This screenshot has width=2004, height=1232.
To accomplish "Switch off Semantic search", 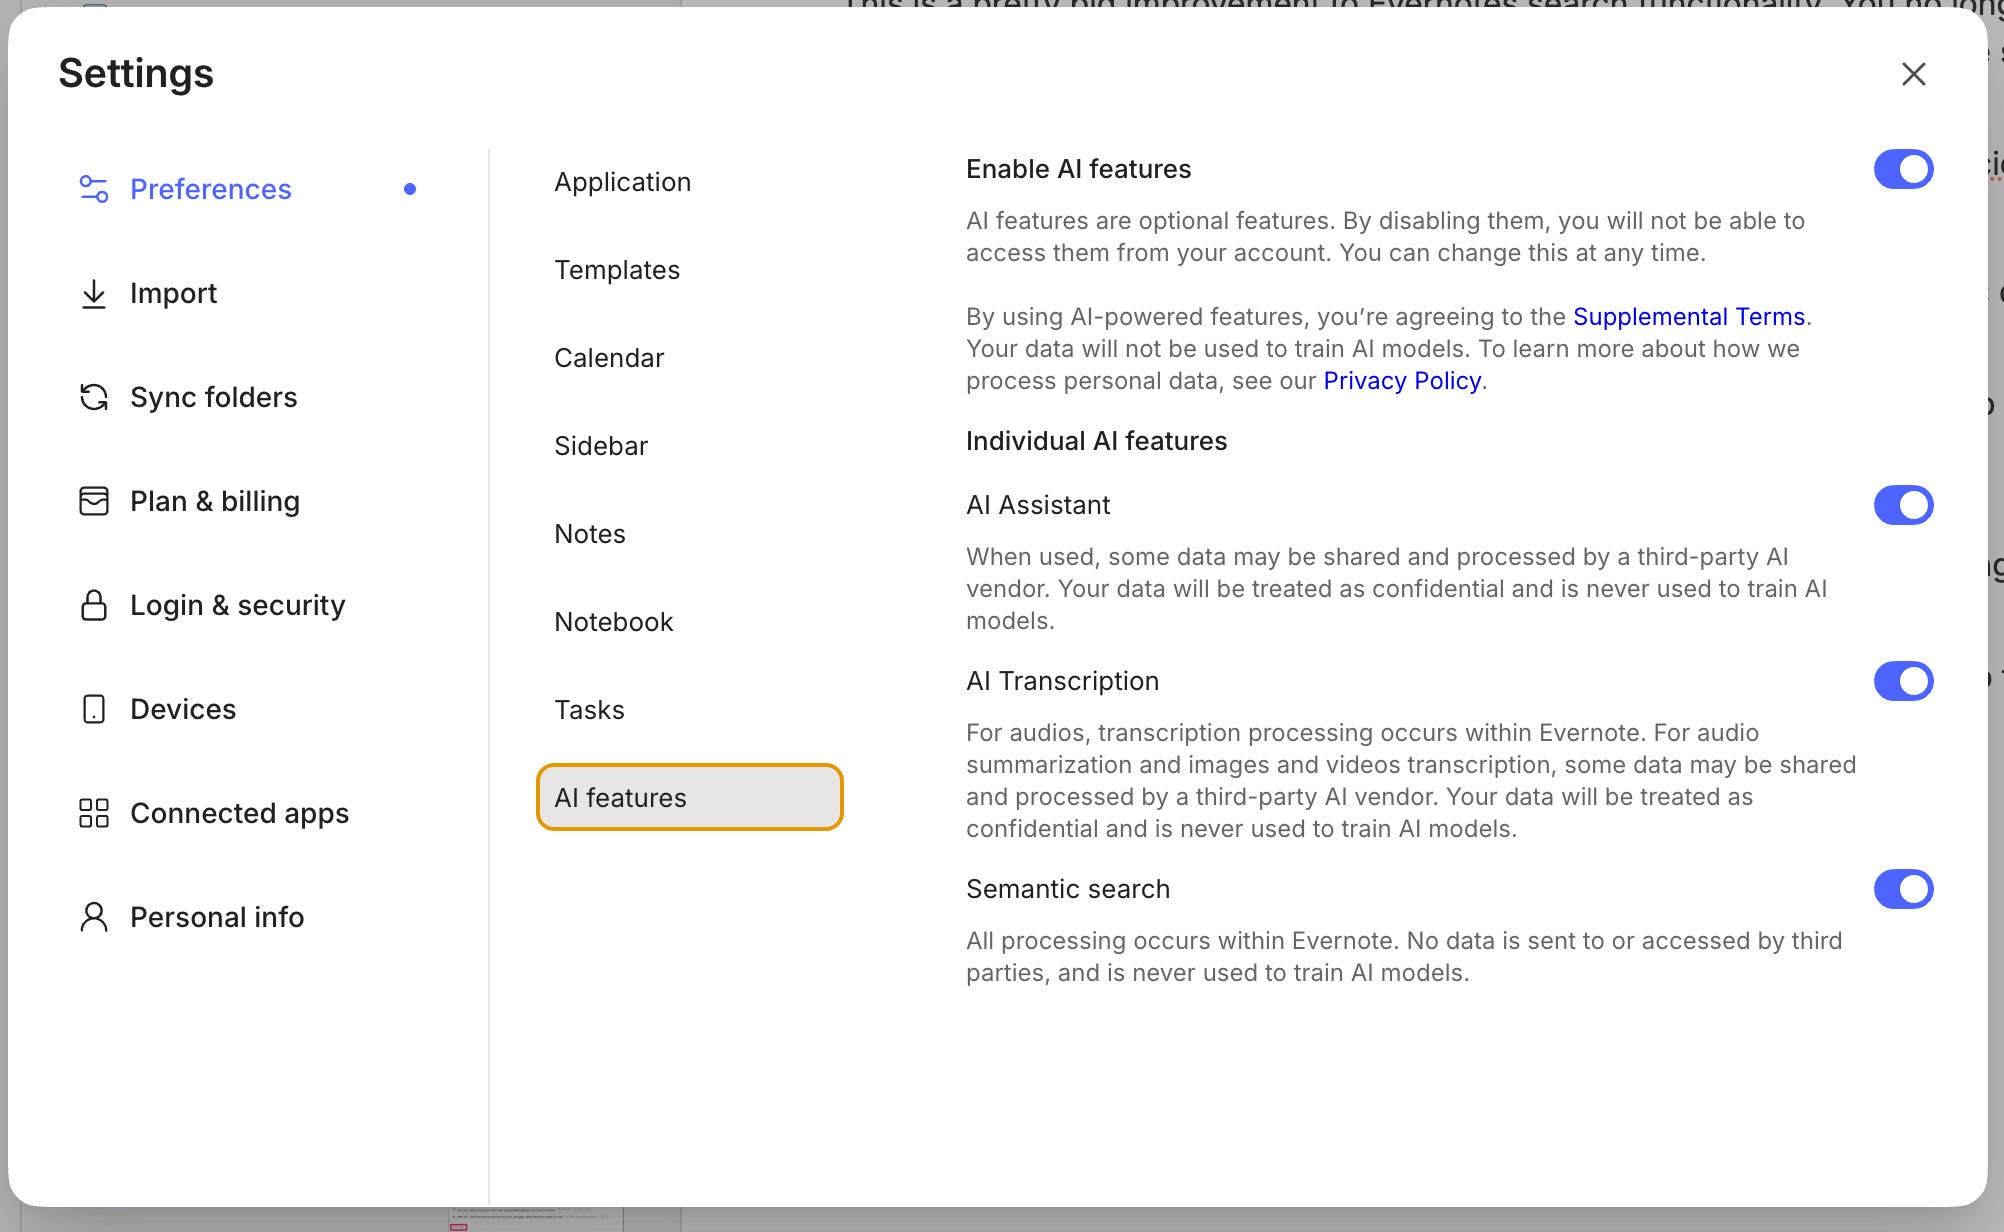I will [x=1903, y=889].
